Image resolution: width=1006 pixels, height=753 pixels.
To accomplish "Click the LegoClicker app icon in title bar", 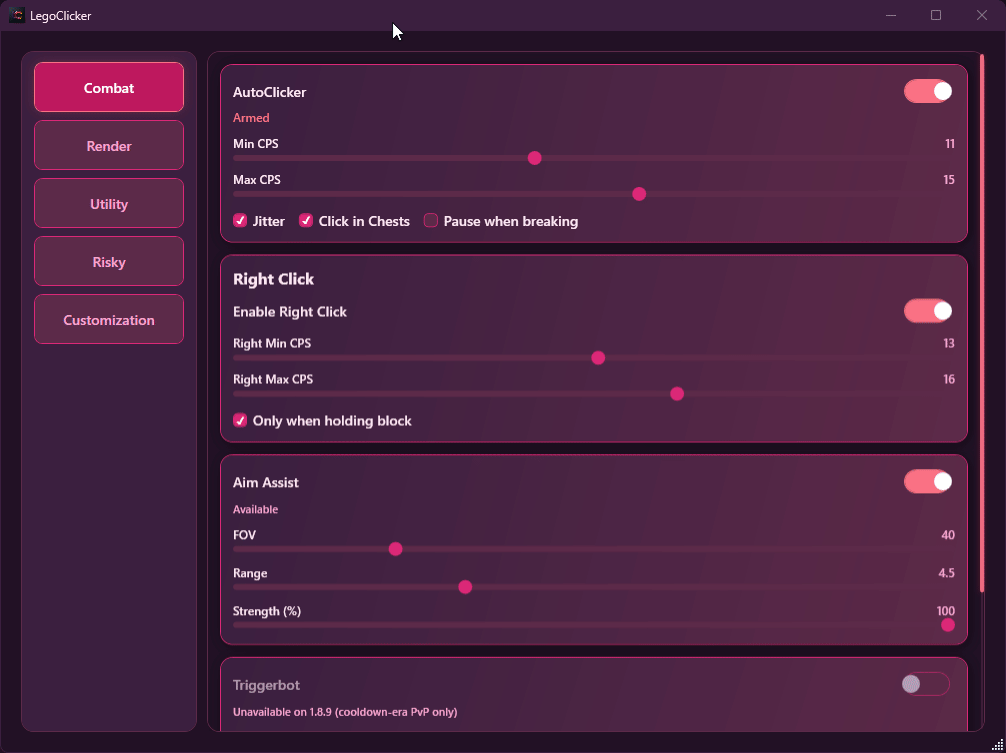I will [x=17, y=15].
